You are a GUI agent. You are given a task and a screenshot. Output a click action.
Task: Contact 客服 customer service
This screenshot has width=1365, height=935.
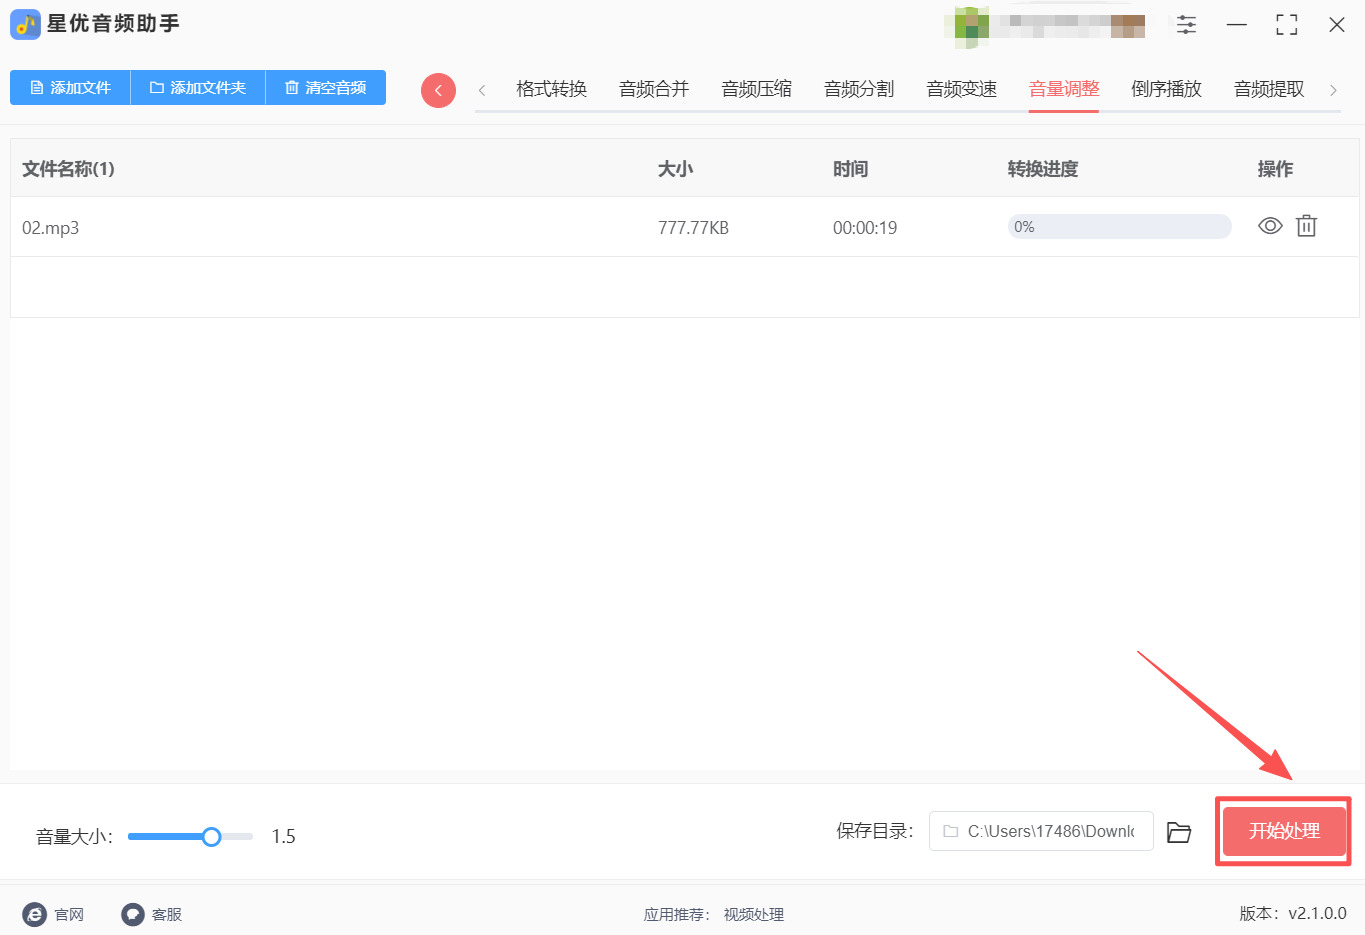[133, 913]
